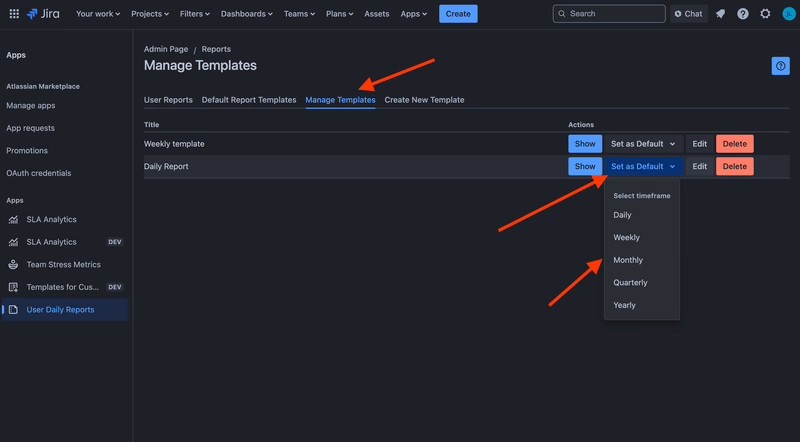
Task: Click the Actions column header
Action: pos(581,125)
